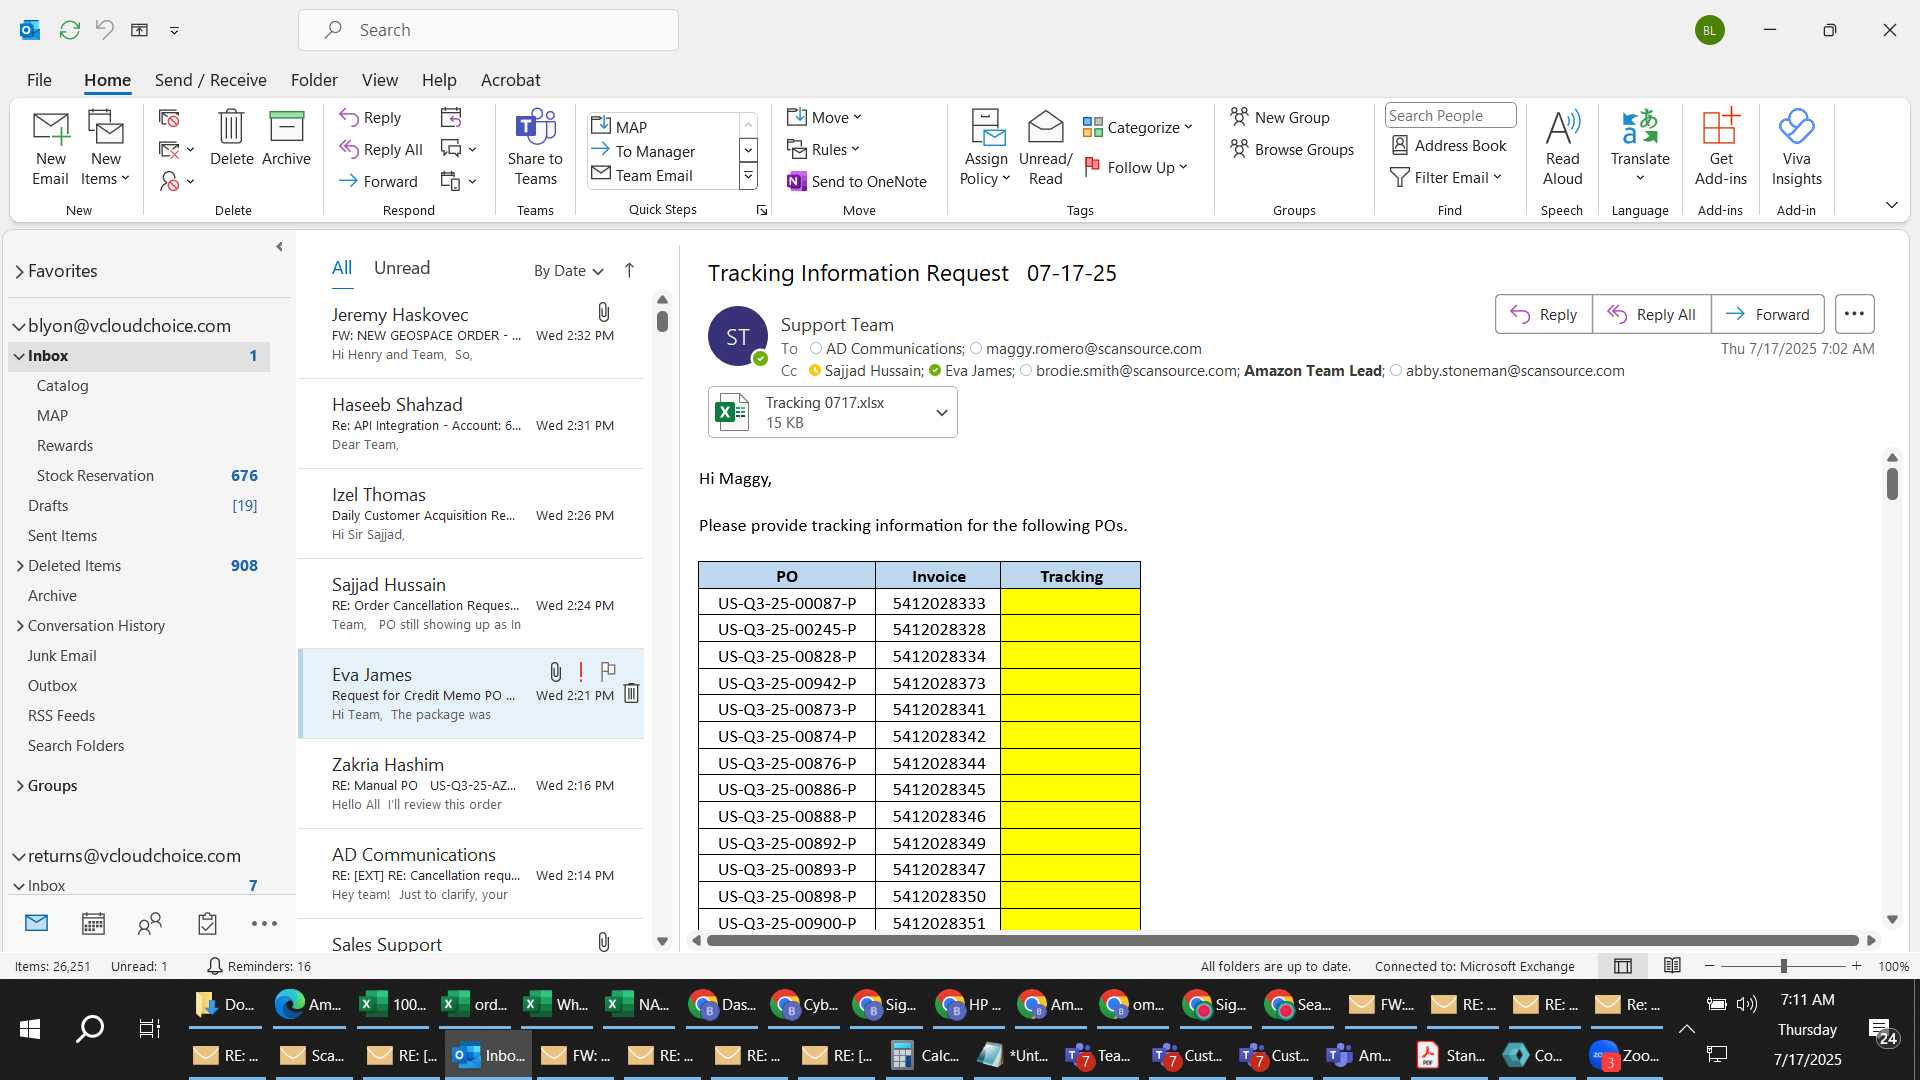Expand Deleted Items folder
The width and height of the screenshot is (1920, 1080).
click(19, 566)
